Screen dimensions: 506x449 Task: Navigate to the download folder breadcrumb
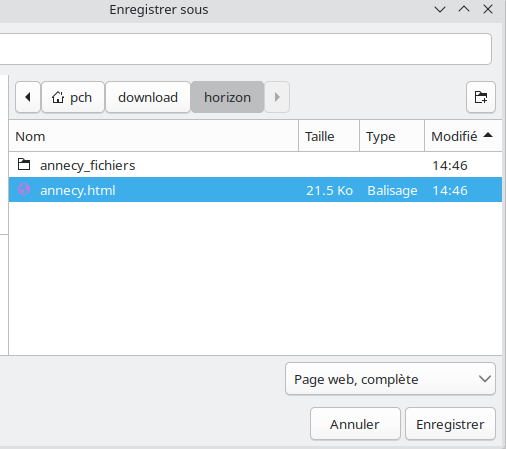pos(148,97)
